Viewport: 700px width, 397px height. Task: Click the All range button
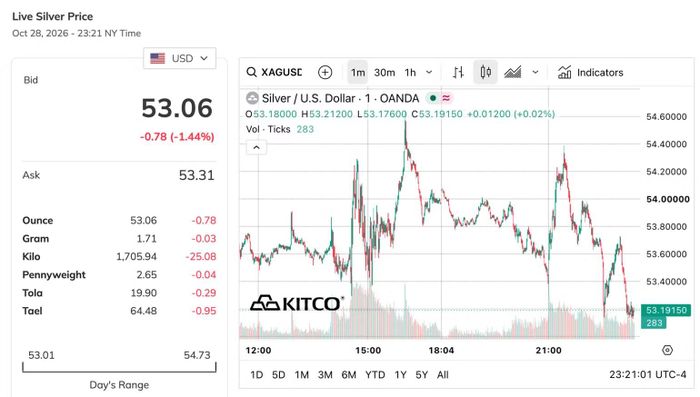point(442,375)
